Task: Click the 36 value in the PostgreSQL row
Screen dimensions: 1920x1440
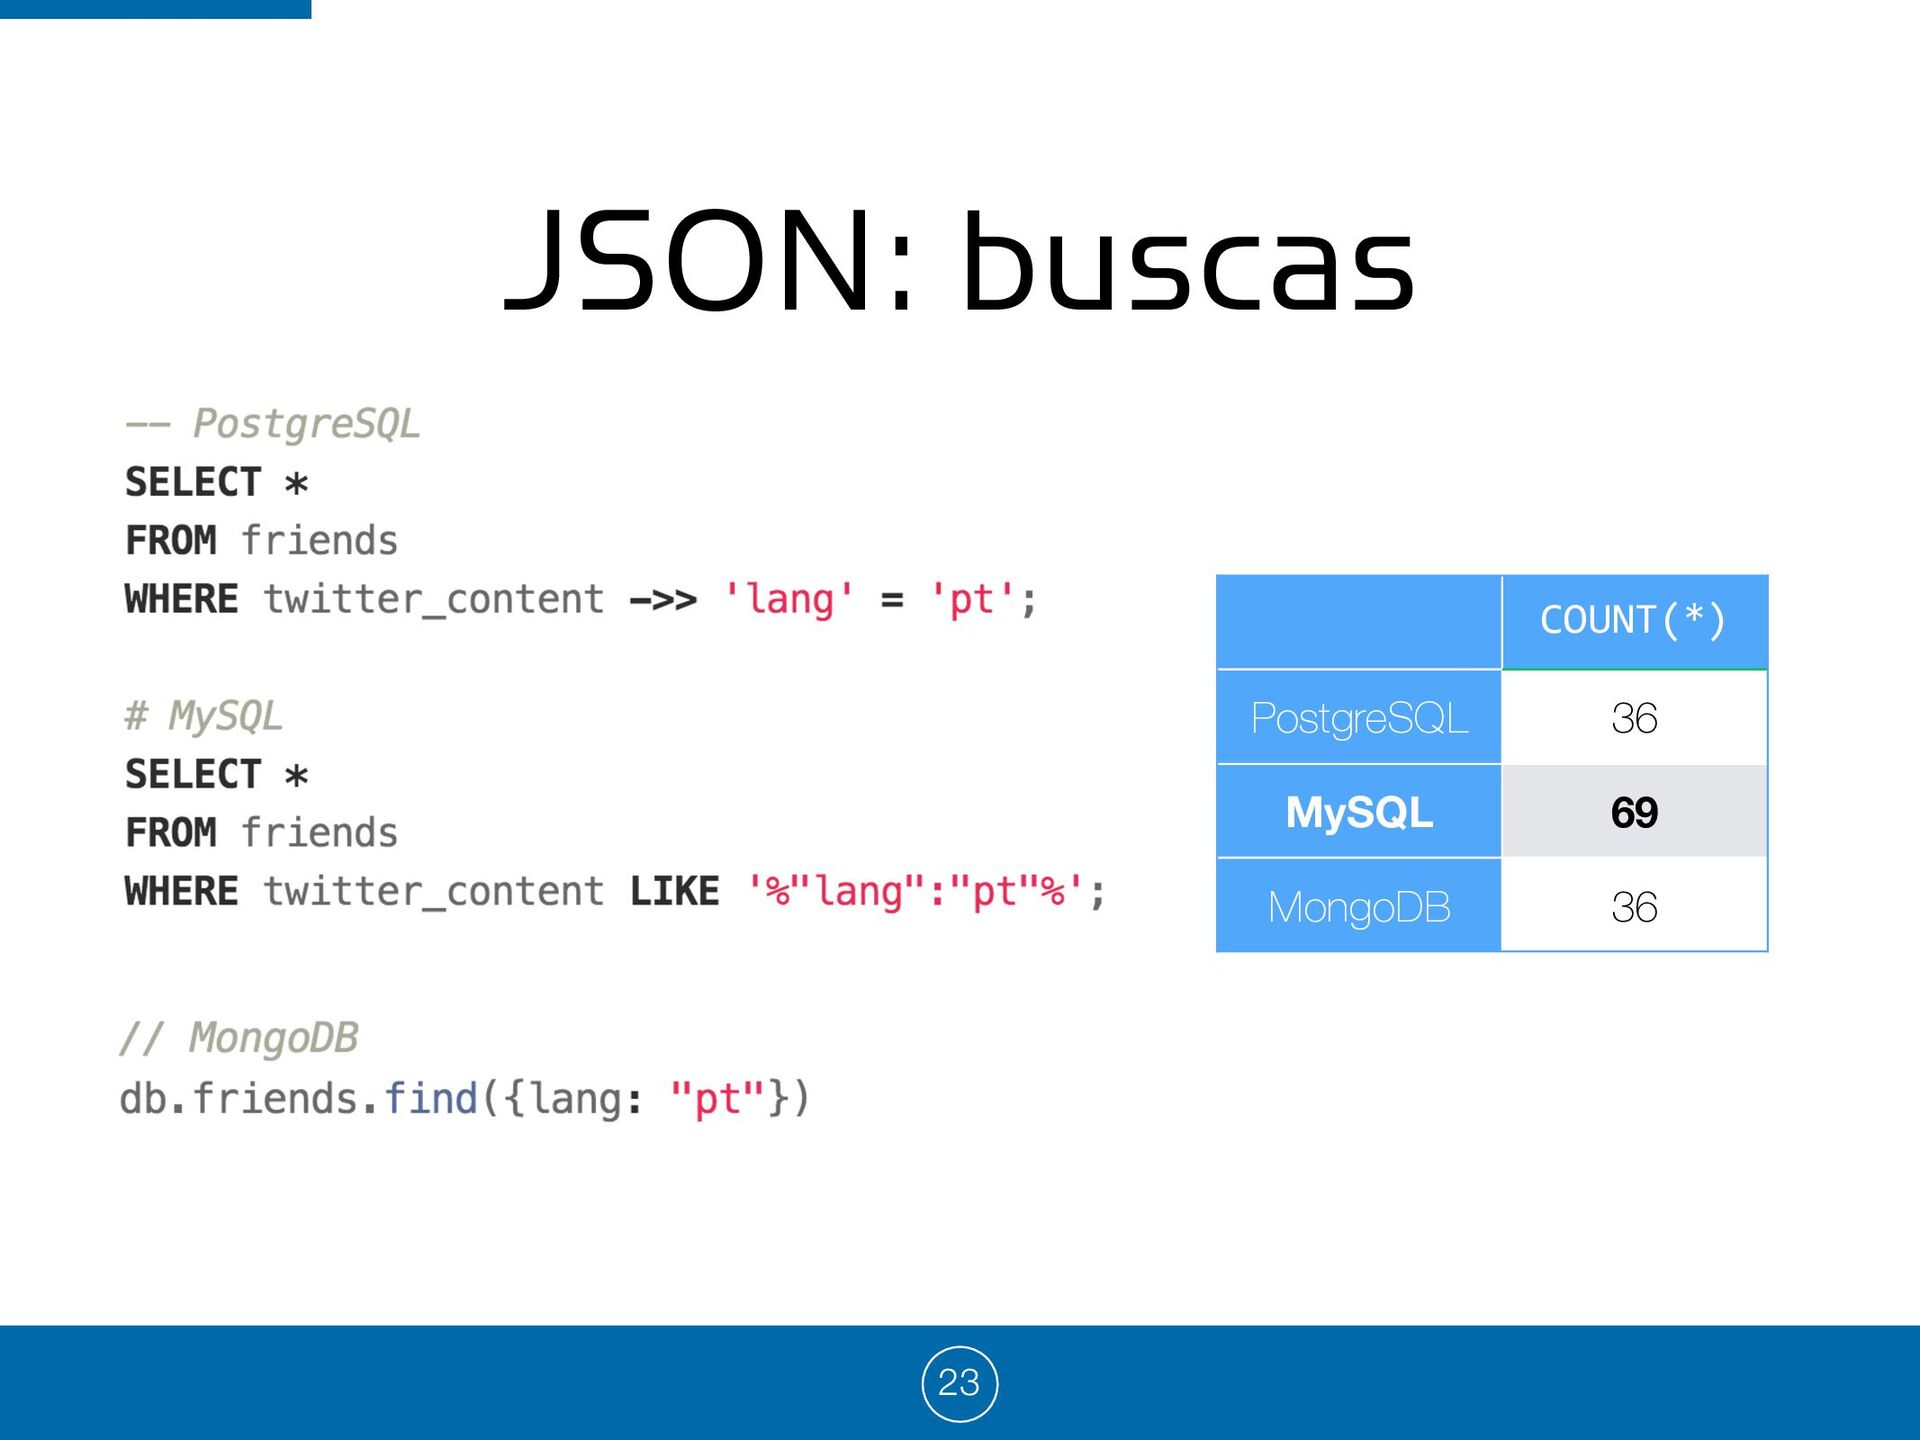Action: [1634, 718]
